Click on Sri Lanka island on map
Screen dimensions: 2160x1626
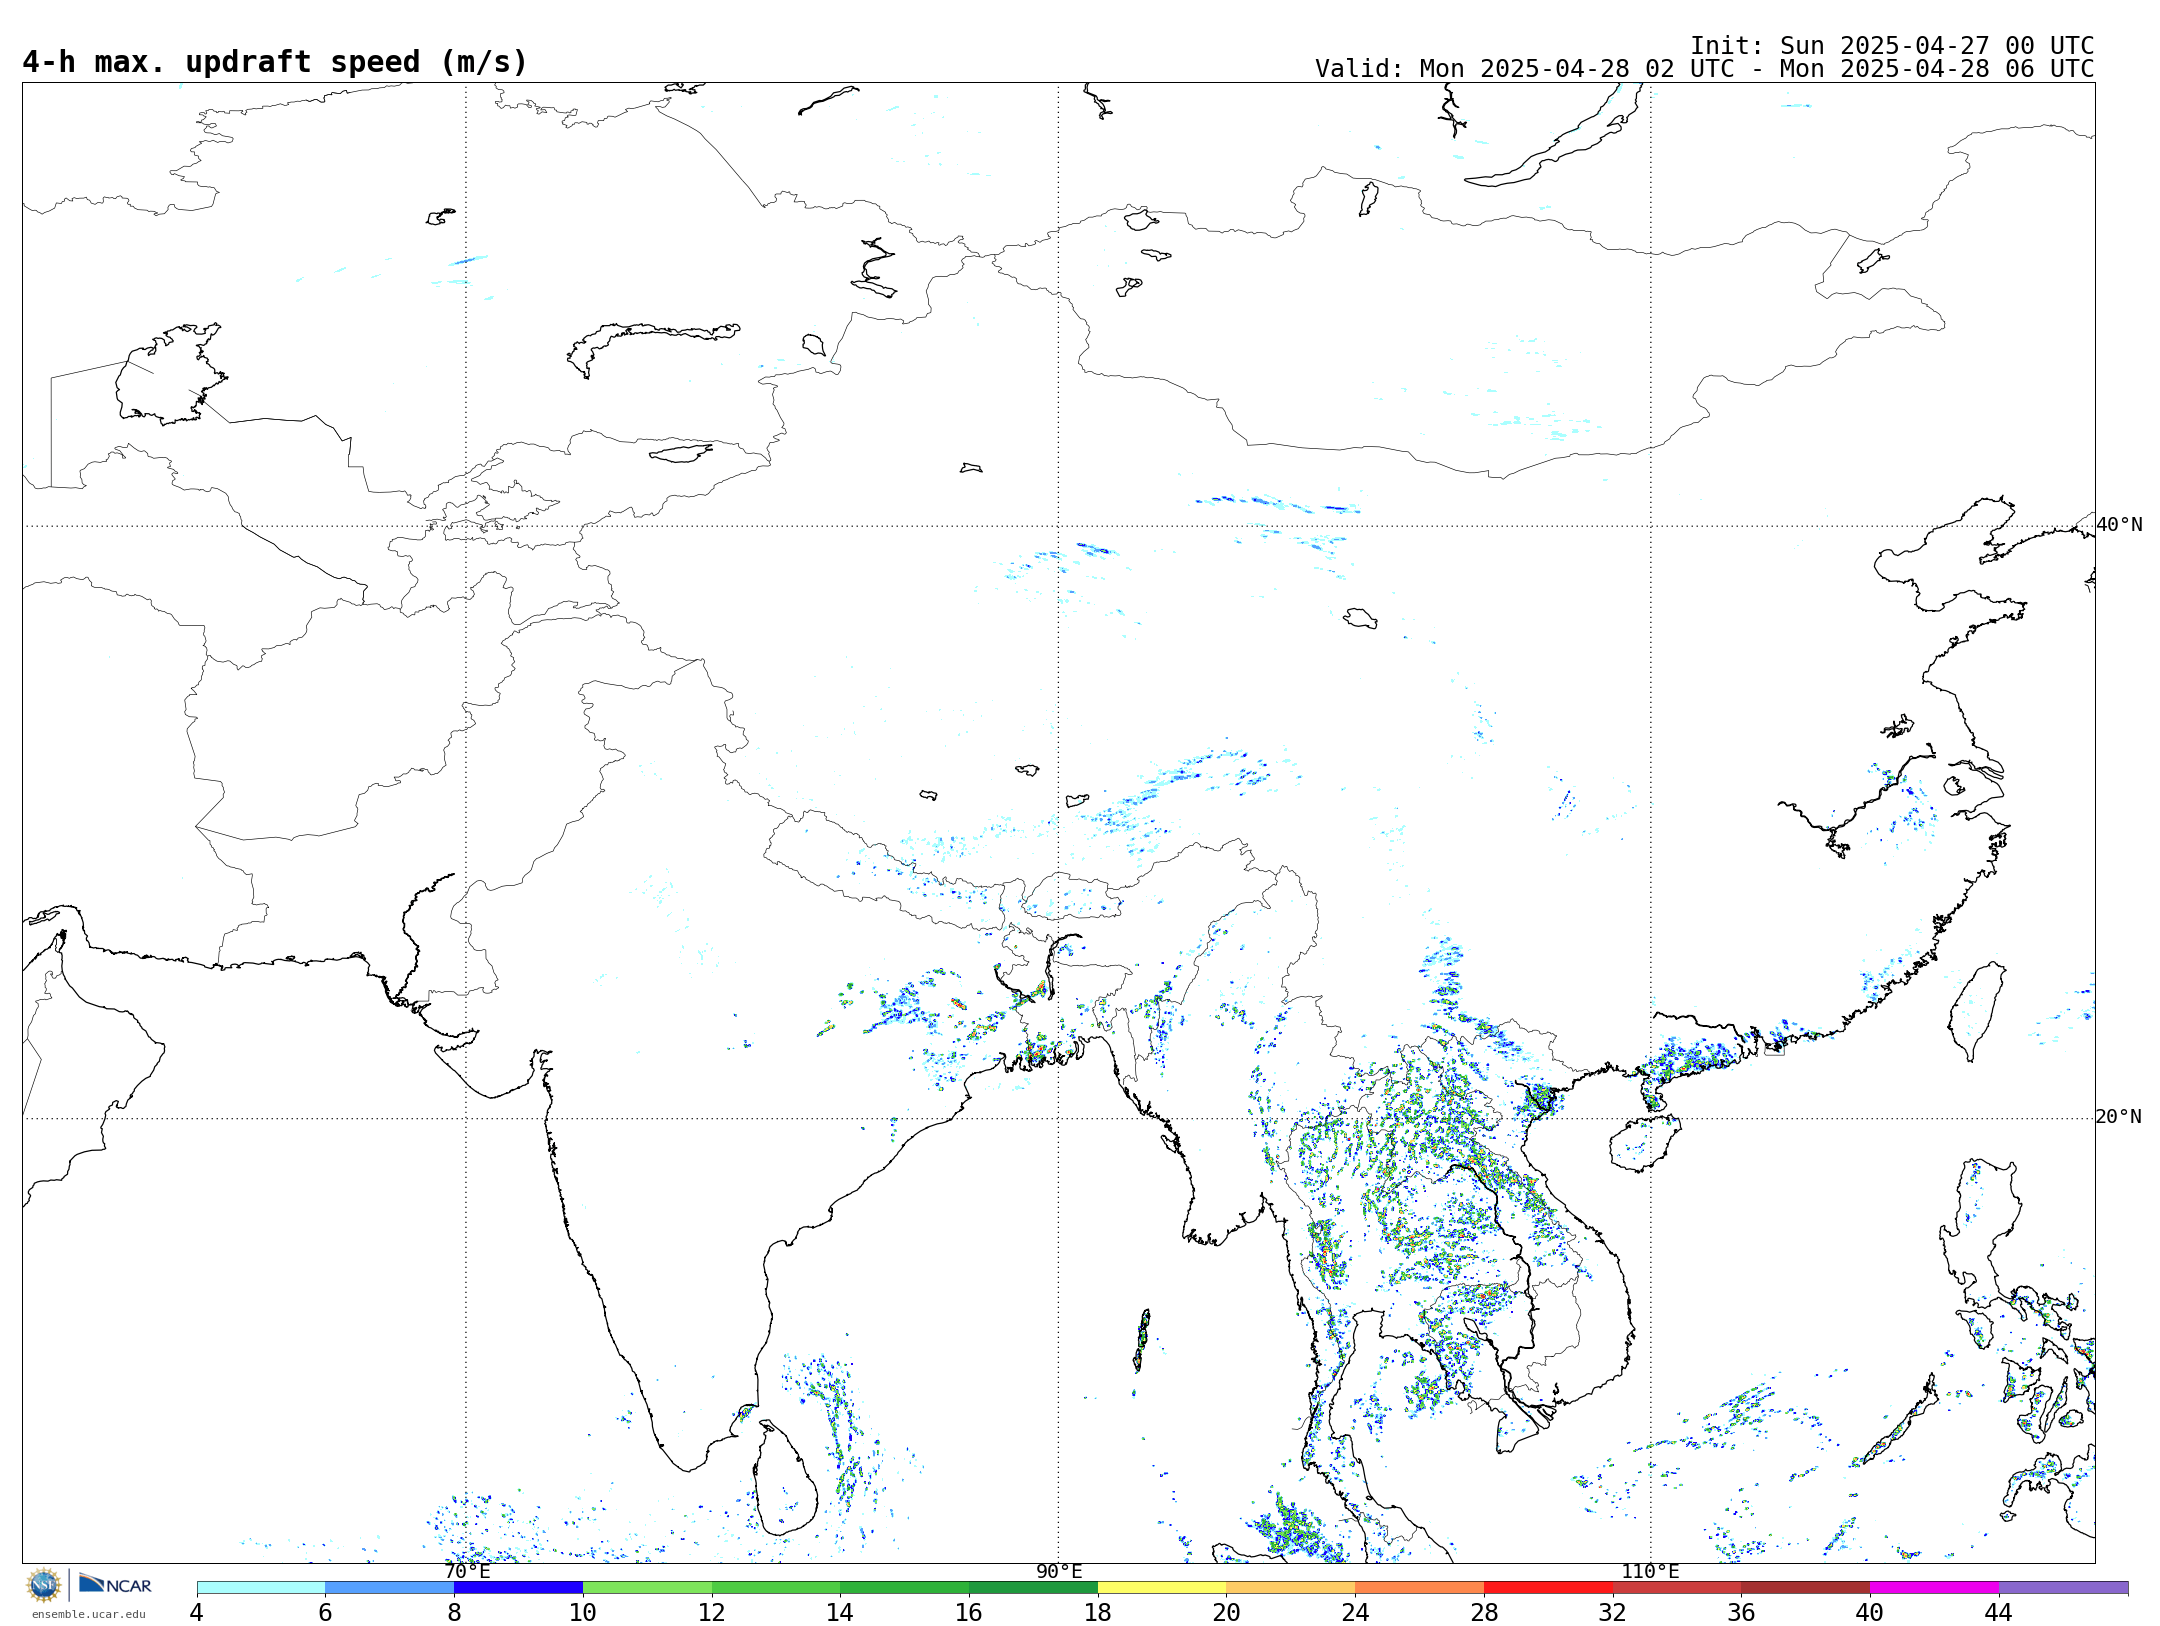[x=786, y=1480]
